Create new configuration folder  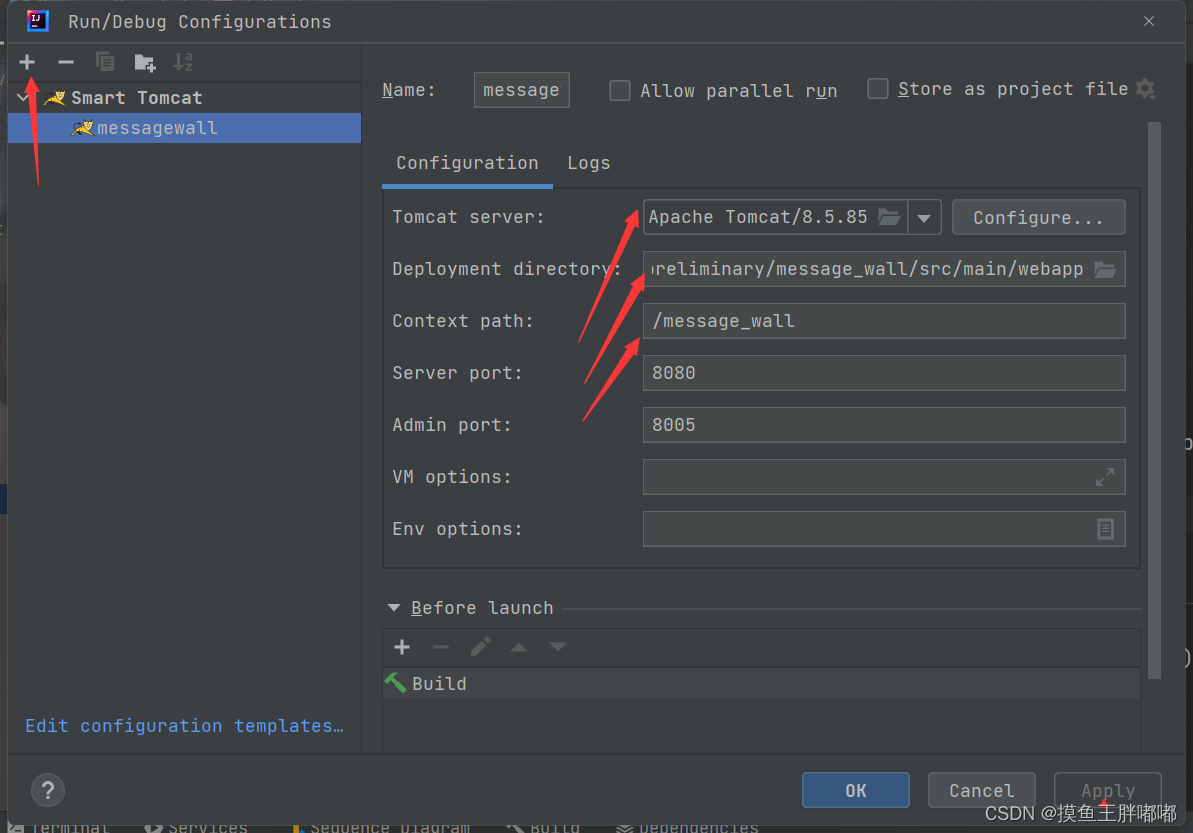[x=145, y=62]
